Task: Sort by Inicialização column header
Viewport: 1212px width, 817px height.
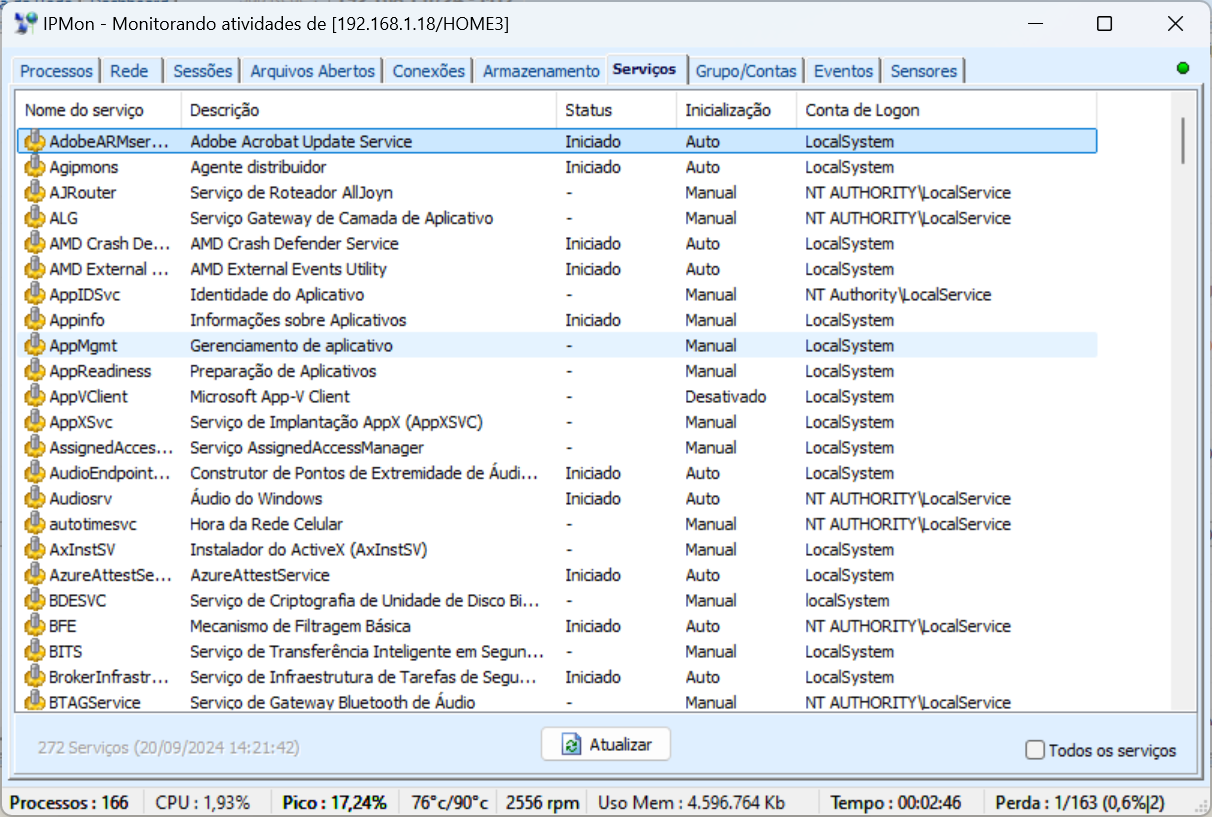Action: coord(737,110)
